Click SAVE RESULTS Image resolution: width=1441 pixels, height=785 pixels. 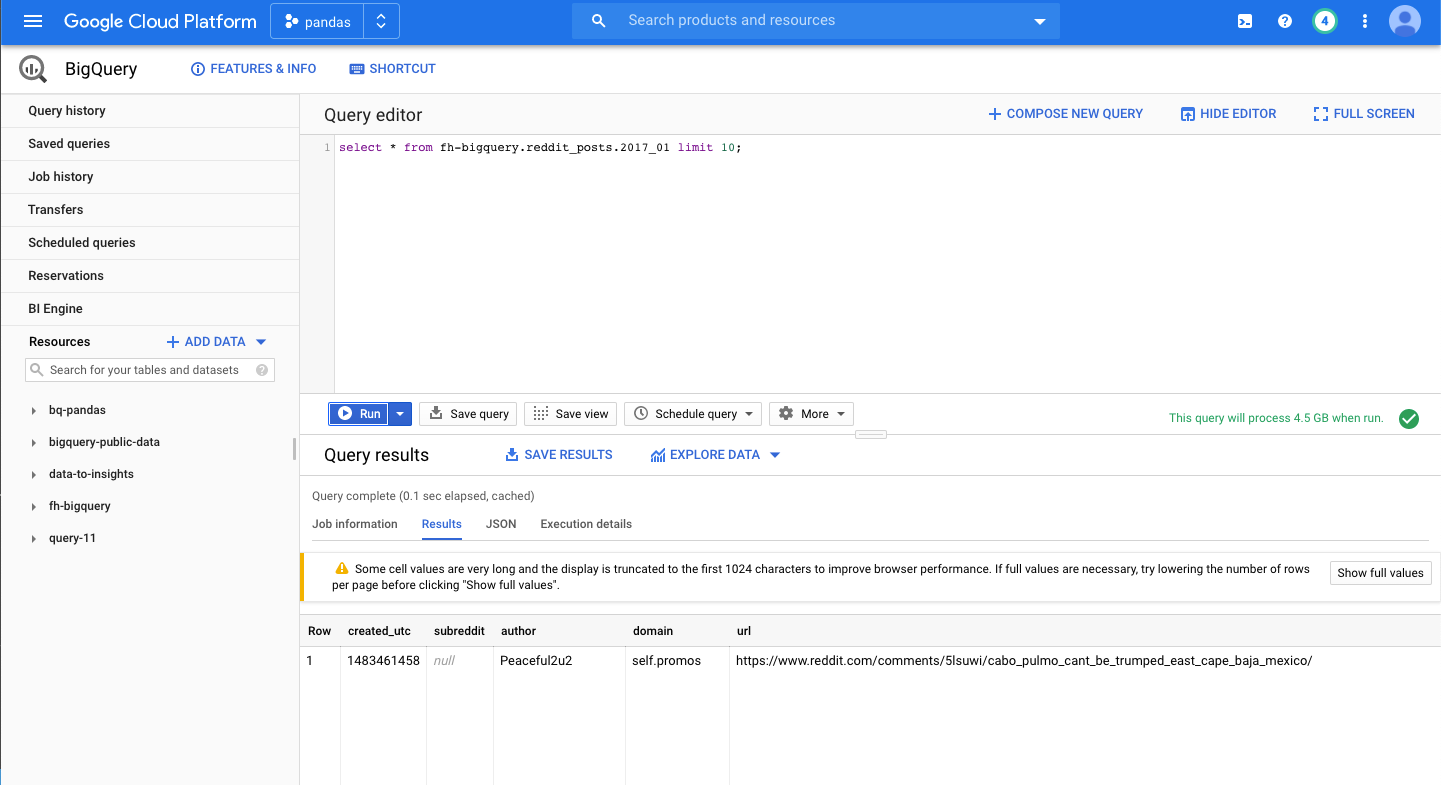tap(559, 455)
